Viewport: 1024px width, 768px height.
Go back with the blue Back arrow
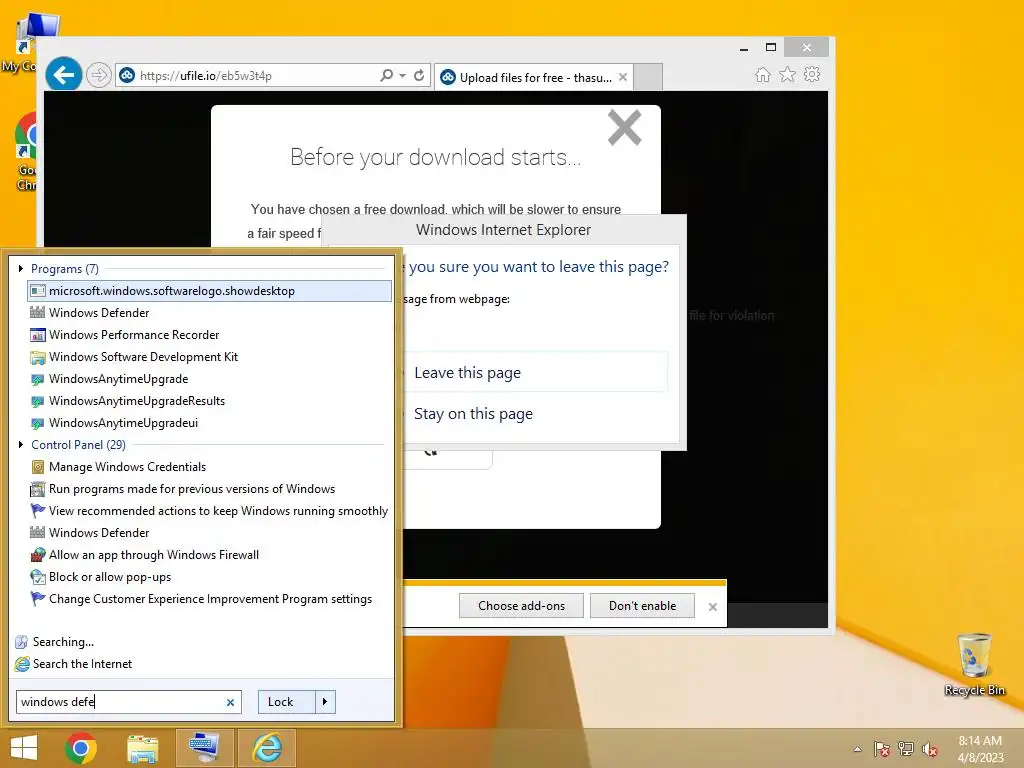coord(63,75)
